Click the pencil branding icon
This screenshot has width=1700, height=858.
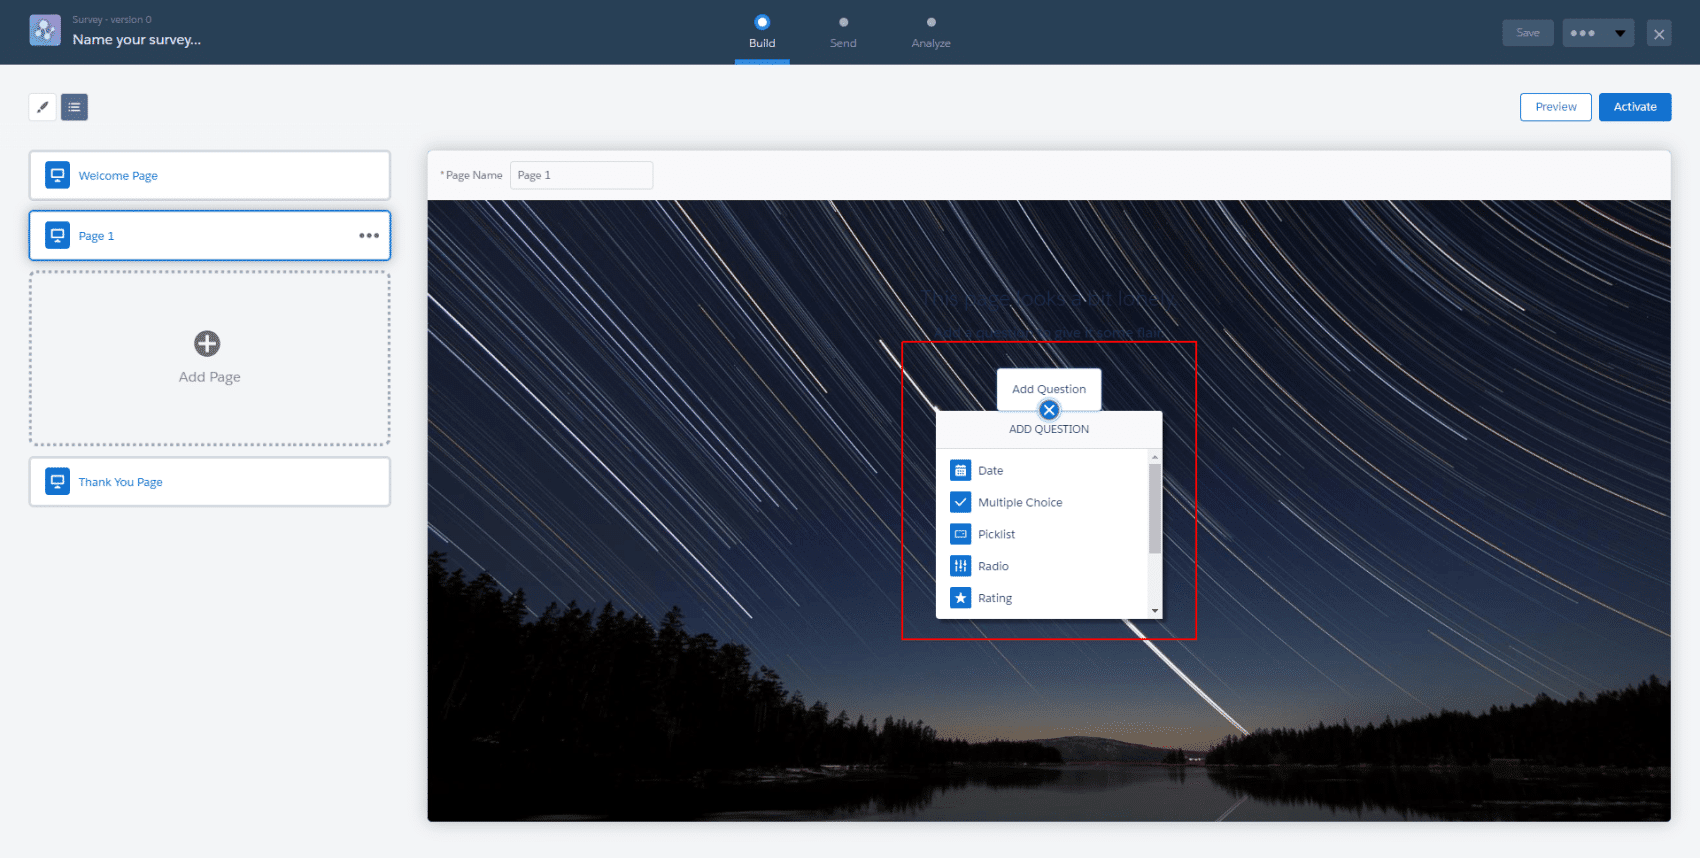click(x=42, y=107)
